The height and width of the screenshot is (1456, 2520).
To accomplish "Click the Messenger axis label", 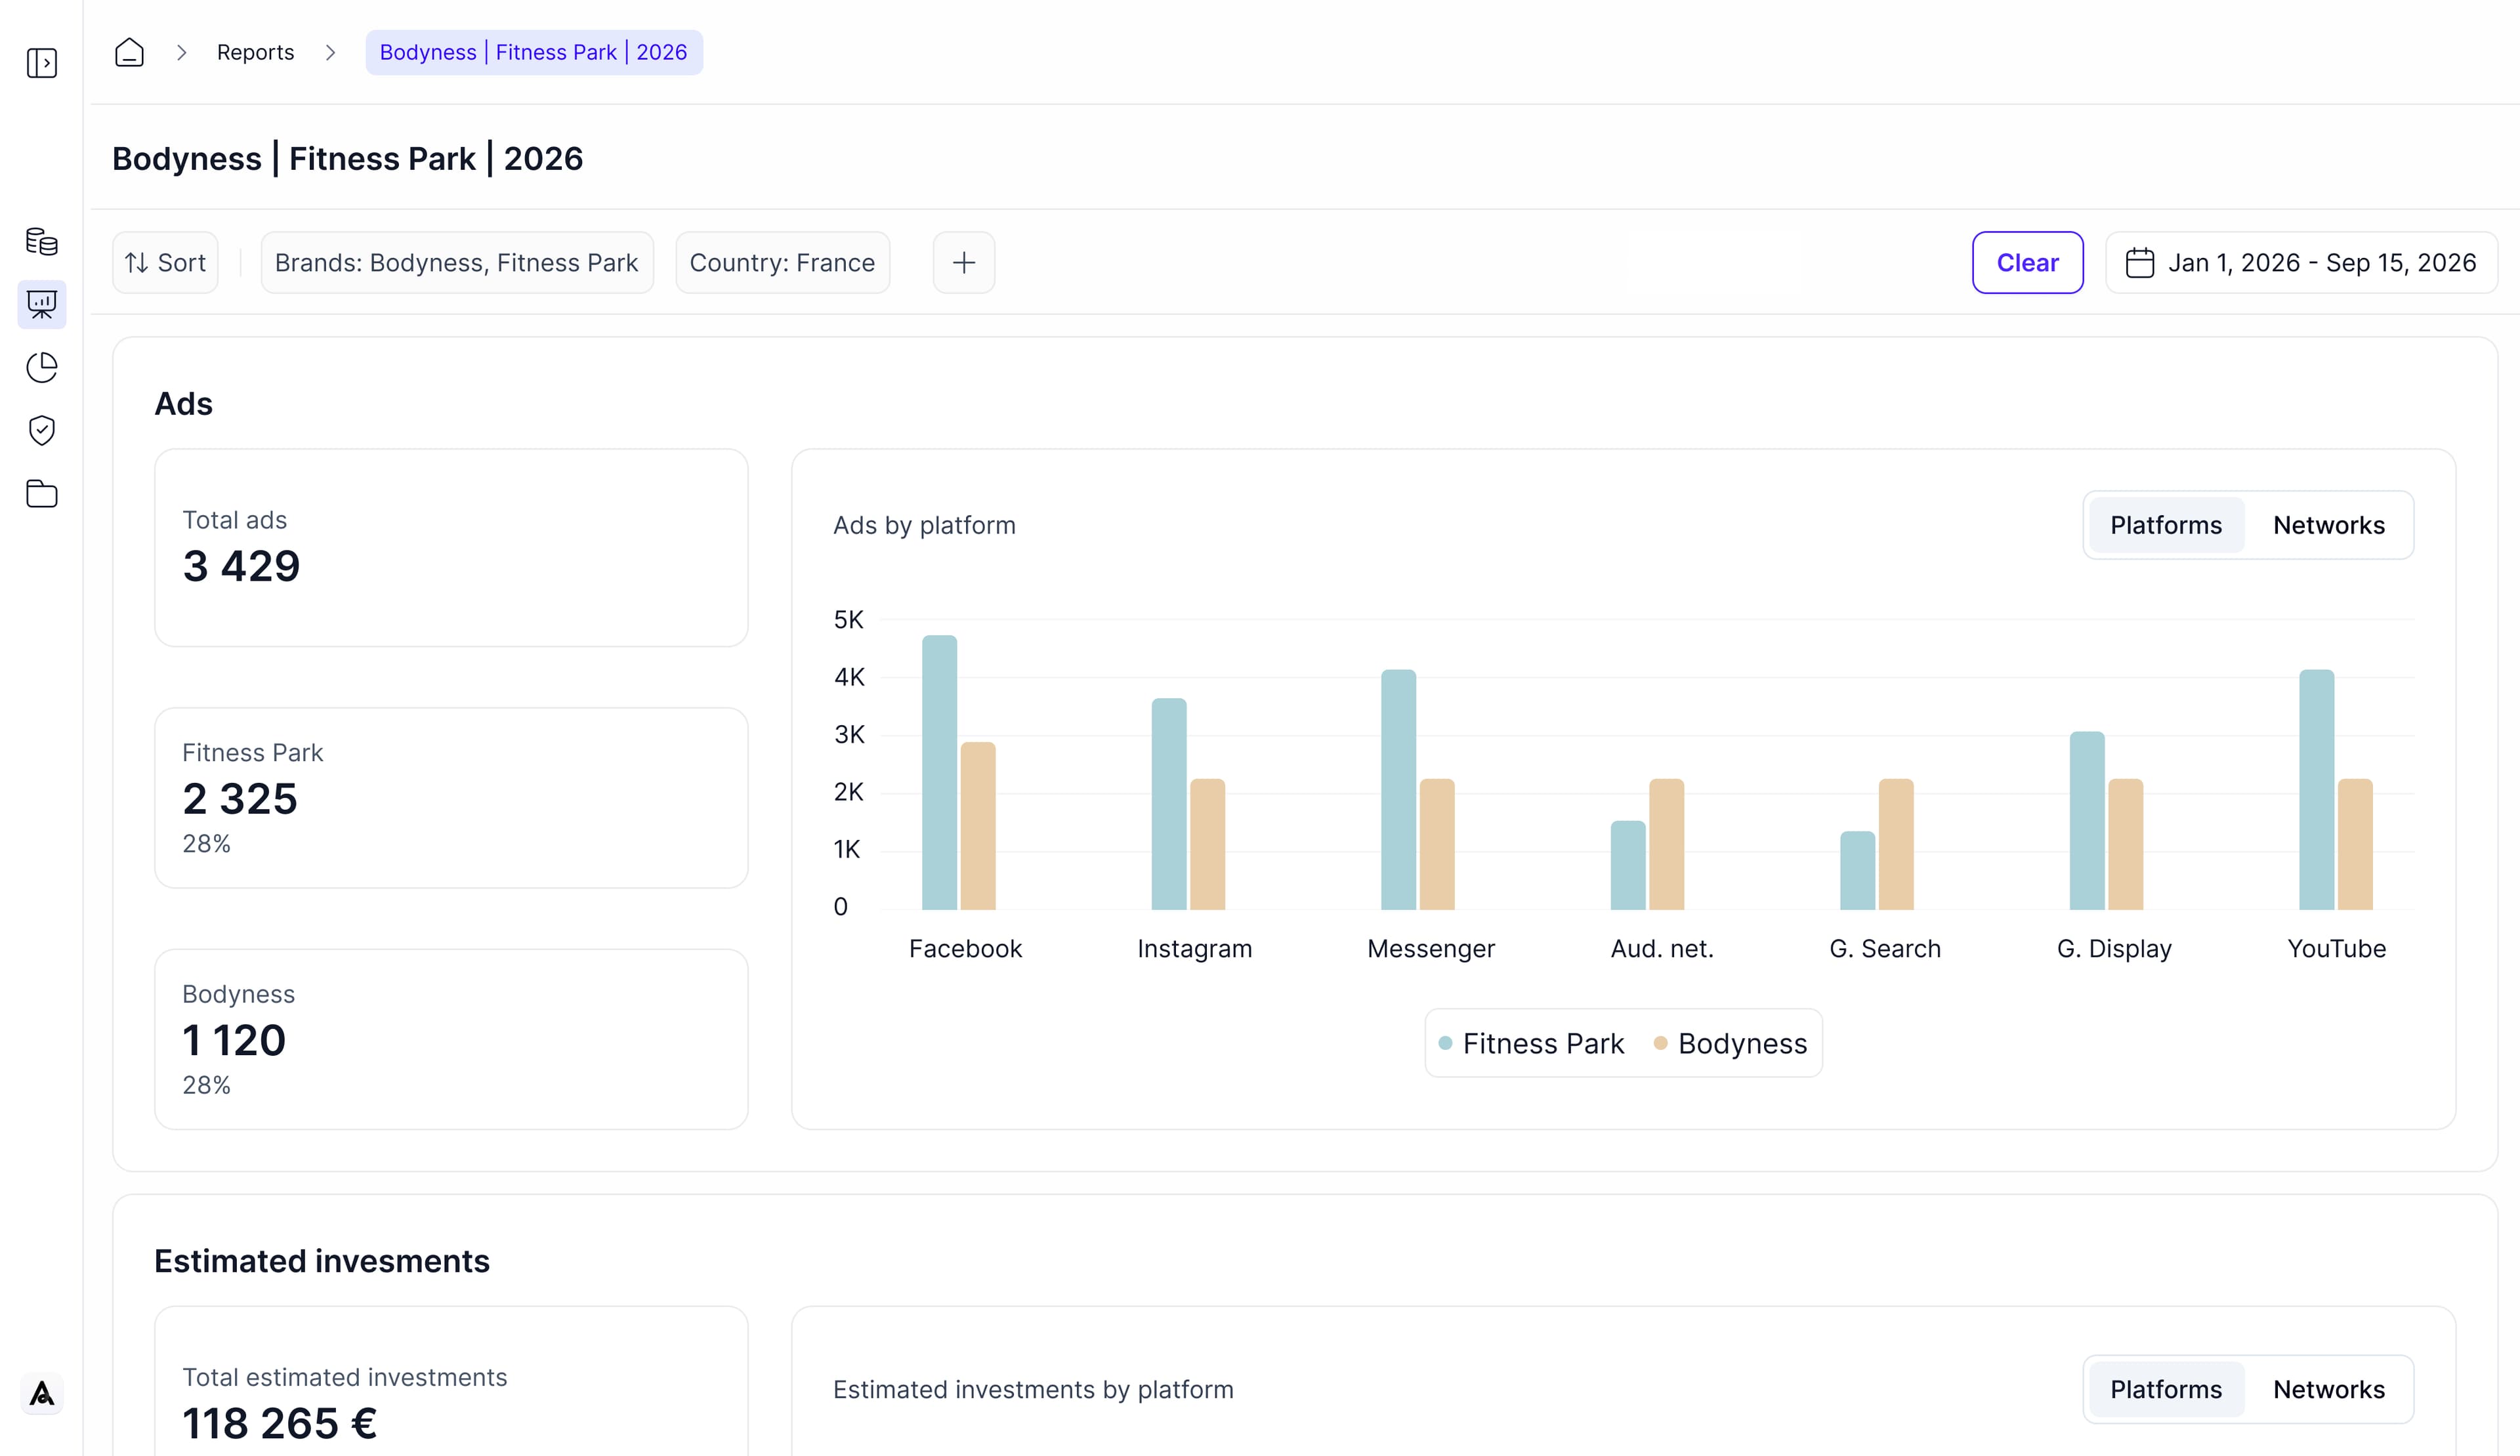I will click(1430, 948).
